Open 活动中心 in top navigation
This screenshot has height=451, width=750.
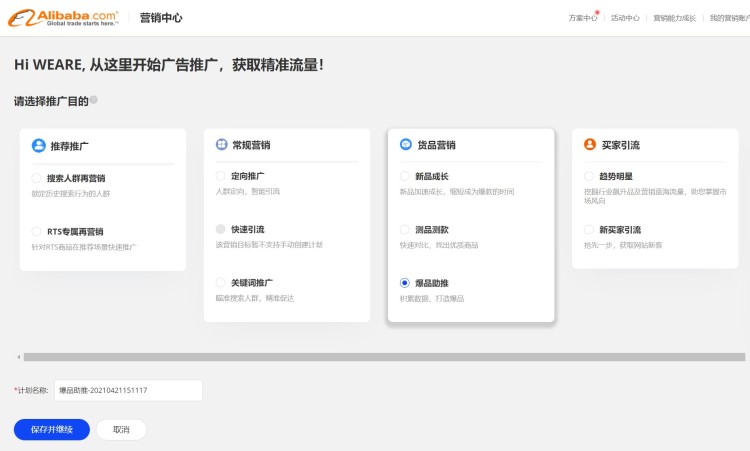pyautogui.click(x=625, y=18)
